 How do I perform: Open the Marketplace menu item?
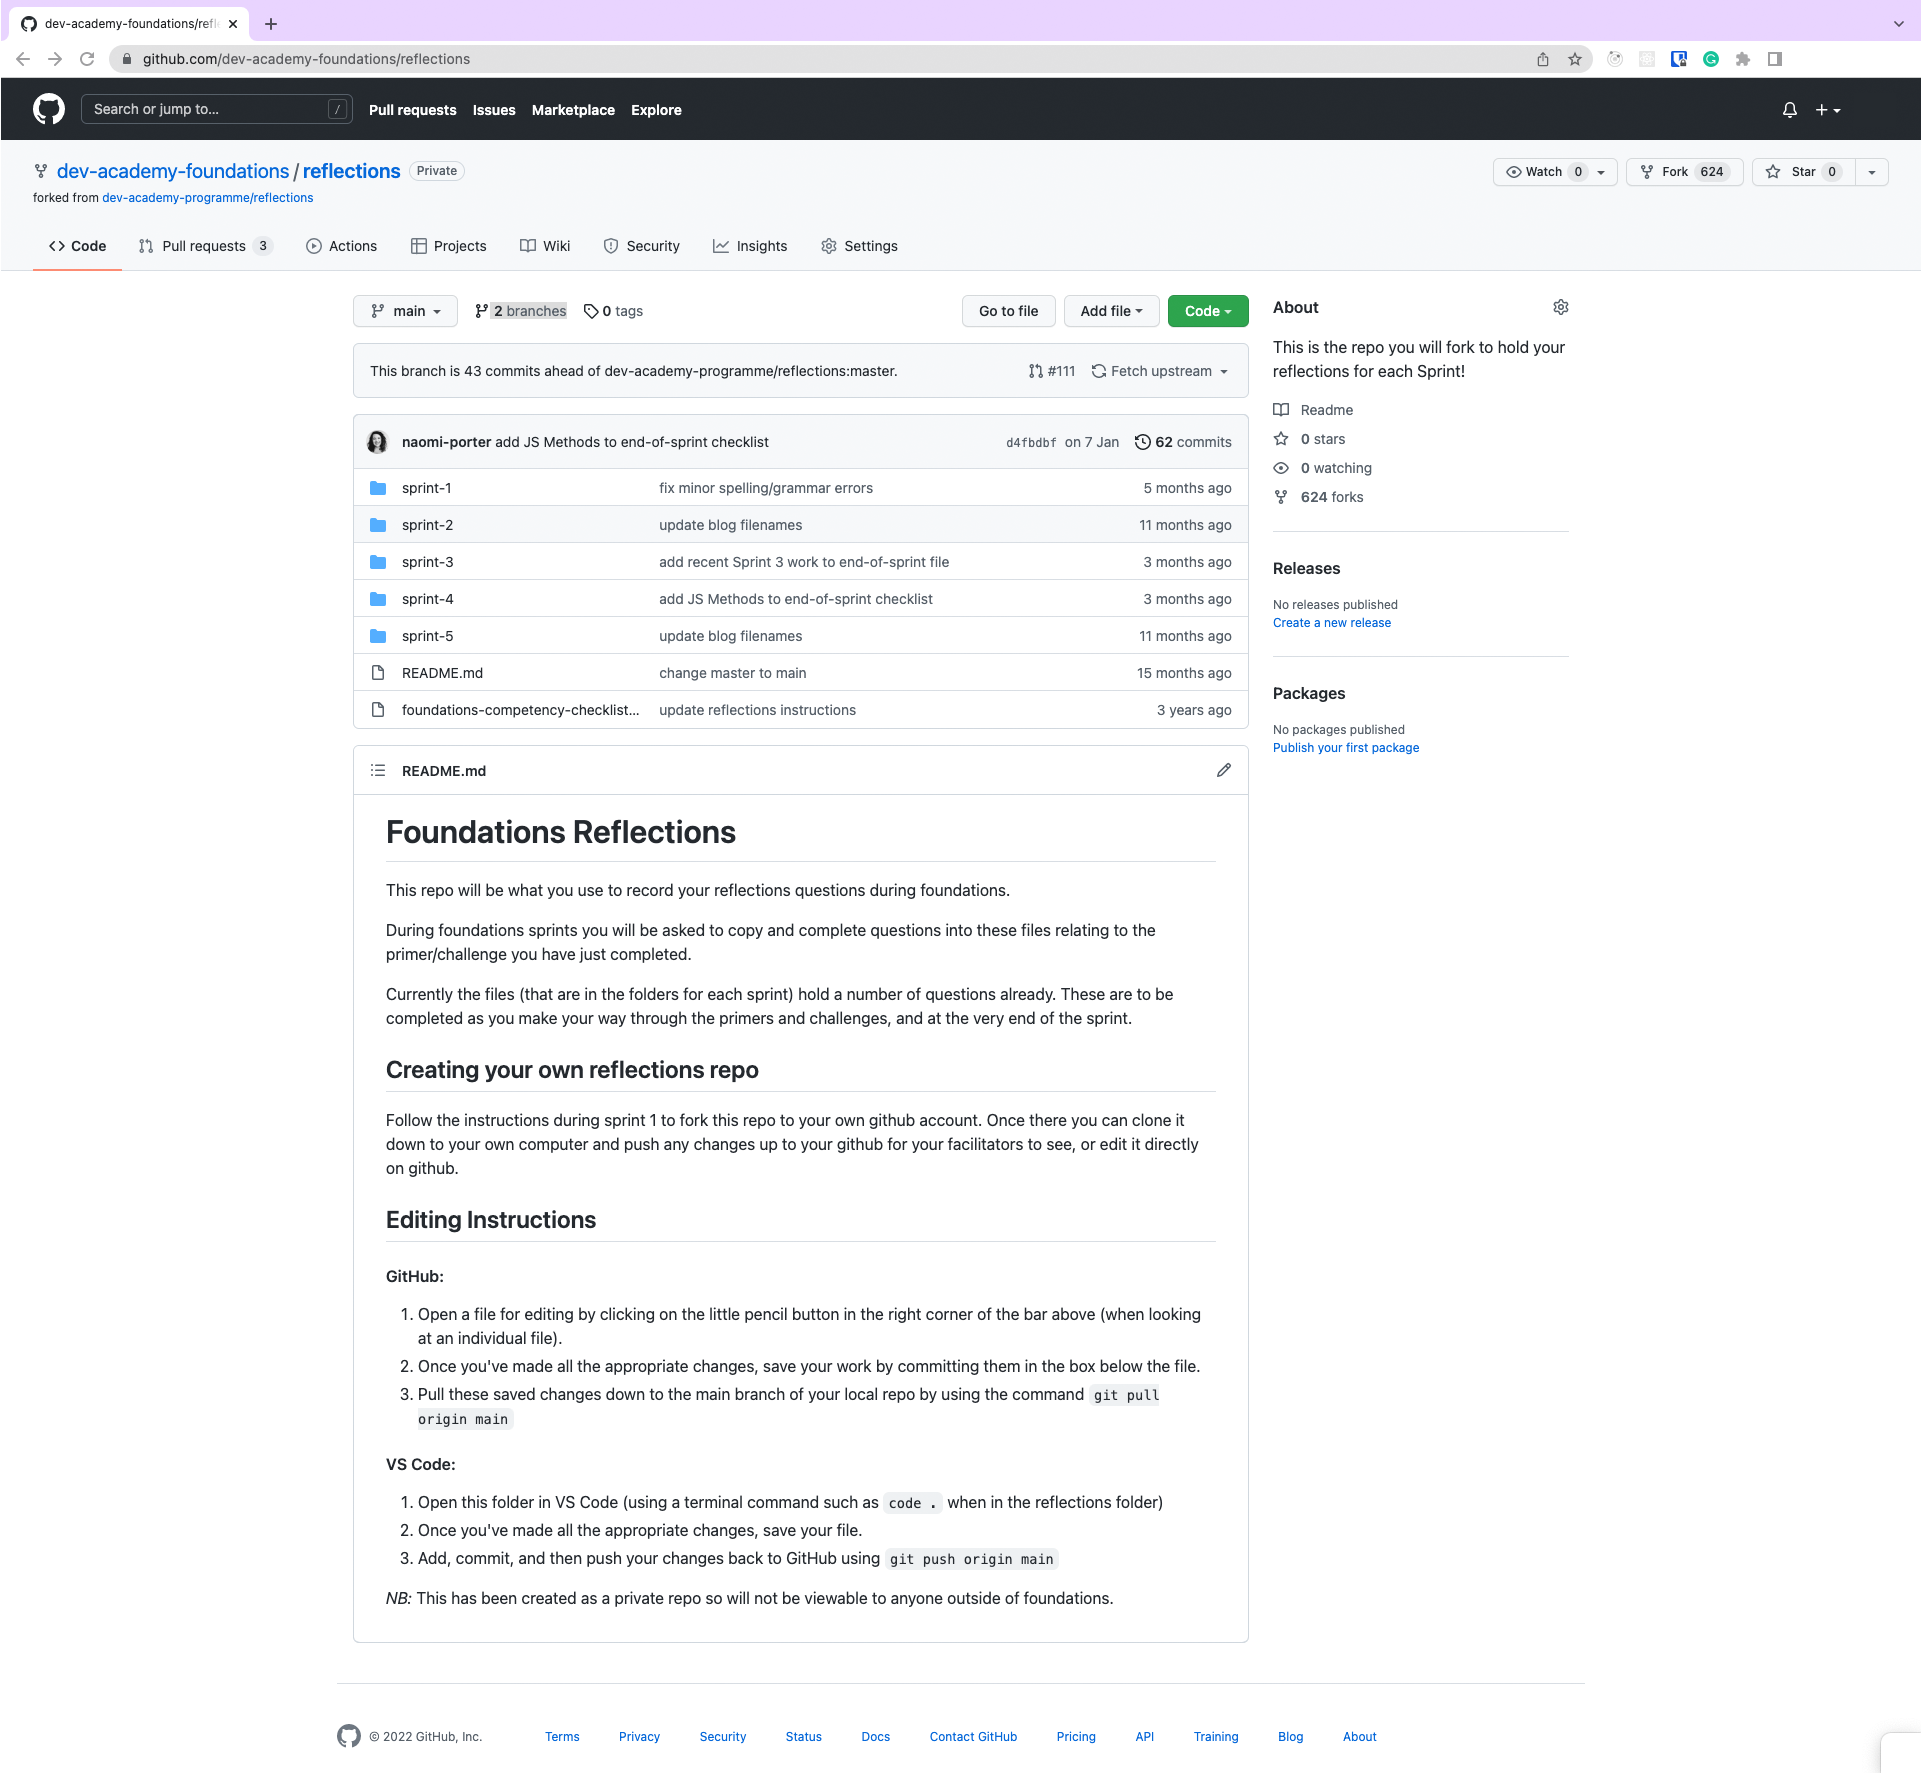(573, 110)
